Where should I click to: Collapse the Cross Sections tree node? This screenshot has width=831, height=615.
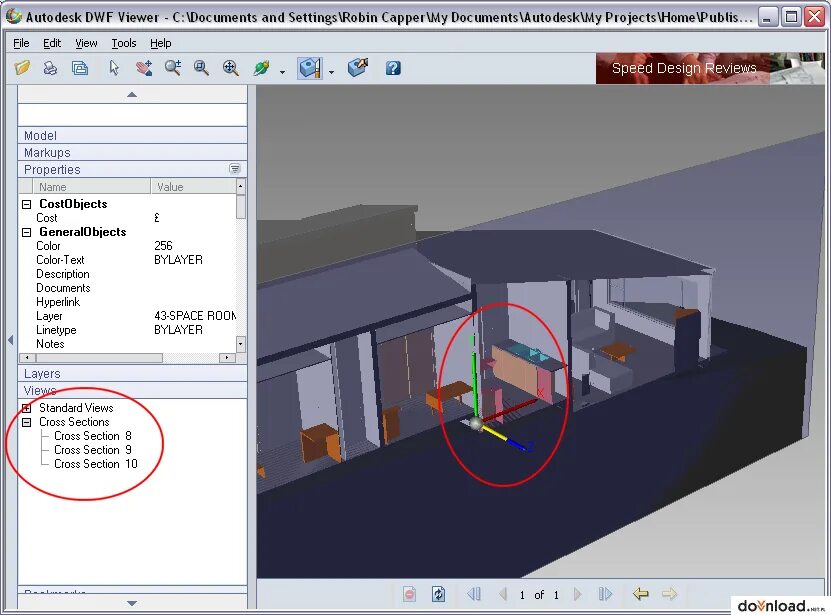coord(26,423)
